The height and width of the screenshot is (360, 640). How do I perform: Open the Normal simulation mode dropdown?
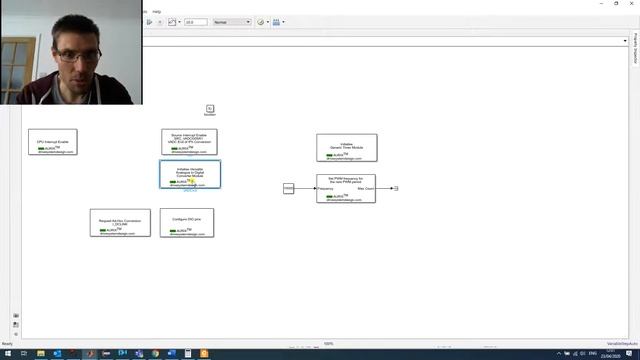pos(232,22)
